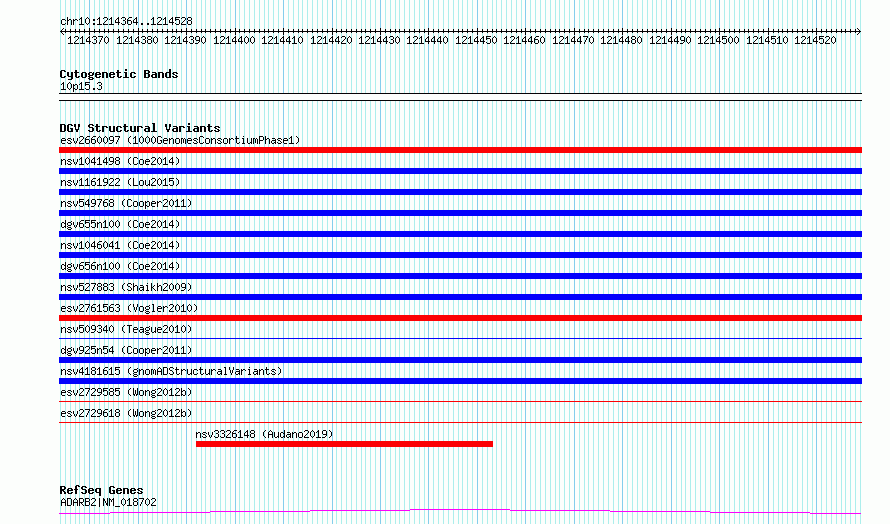
Task: Open esv2761563 (Vogler2010) variant label
Action: click(129, 308)
